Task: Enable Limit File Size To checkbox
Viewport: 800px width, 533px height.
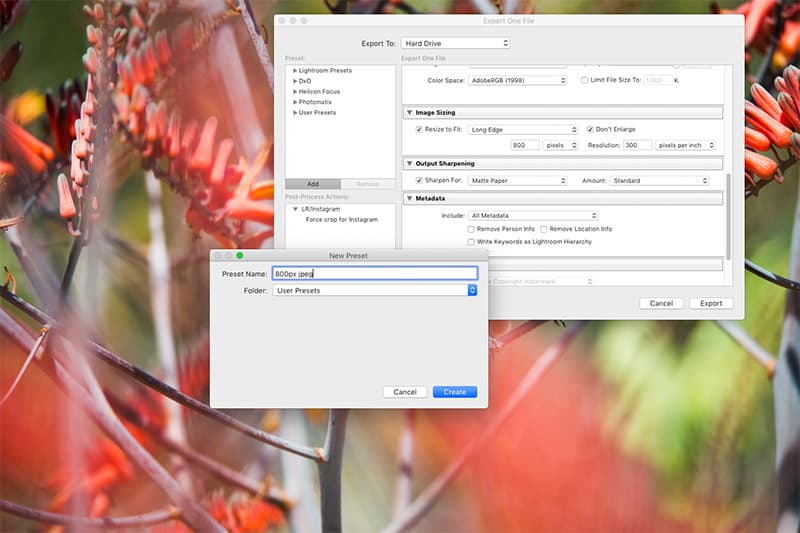Action: tap(585, 80)
